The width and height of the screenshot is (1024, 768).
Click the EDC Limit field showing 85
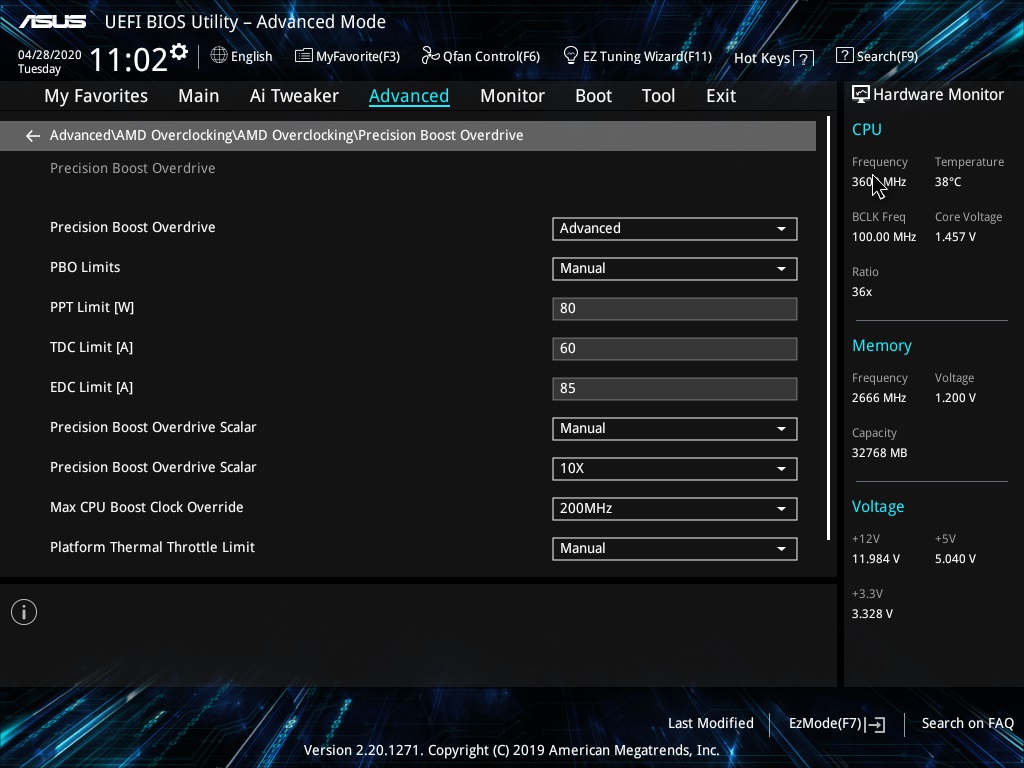point(675,389)
